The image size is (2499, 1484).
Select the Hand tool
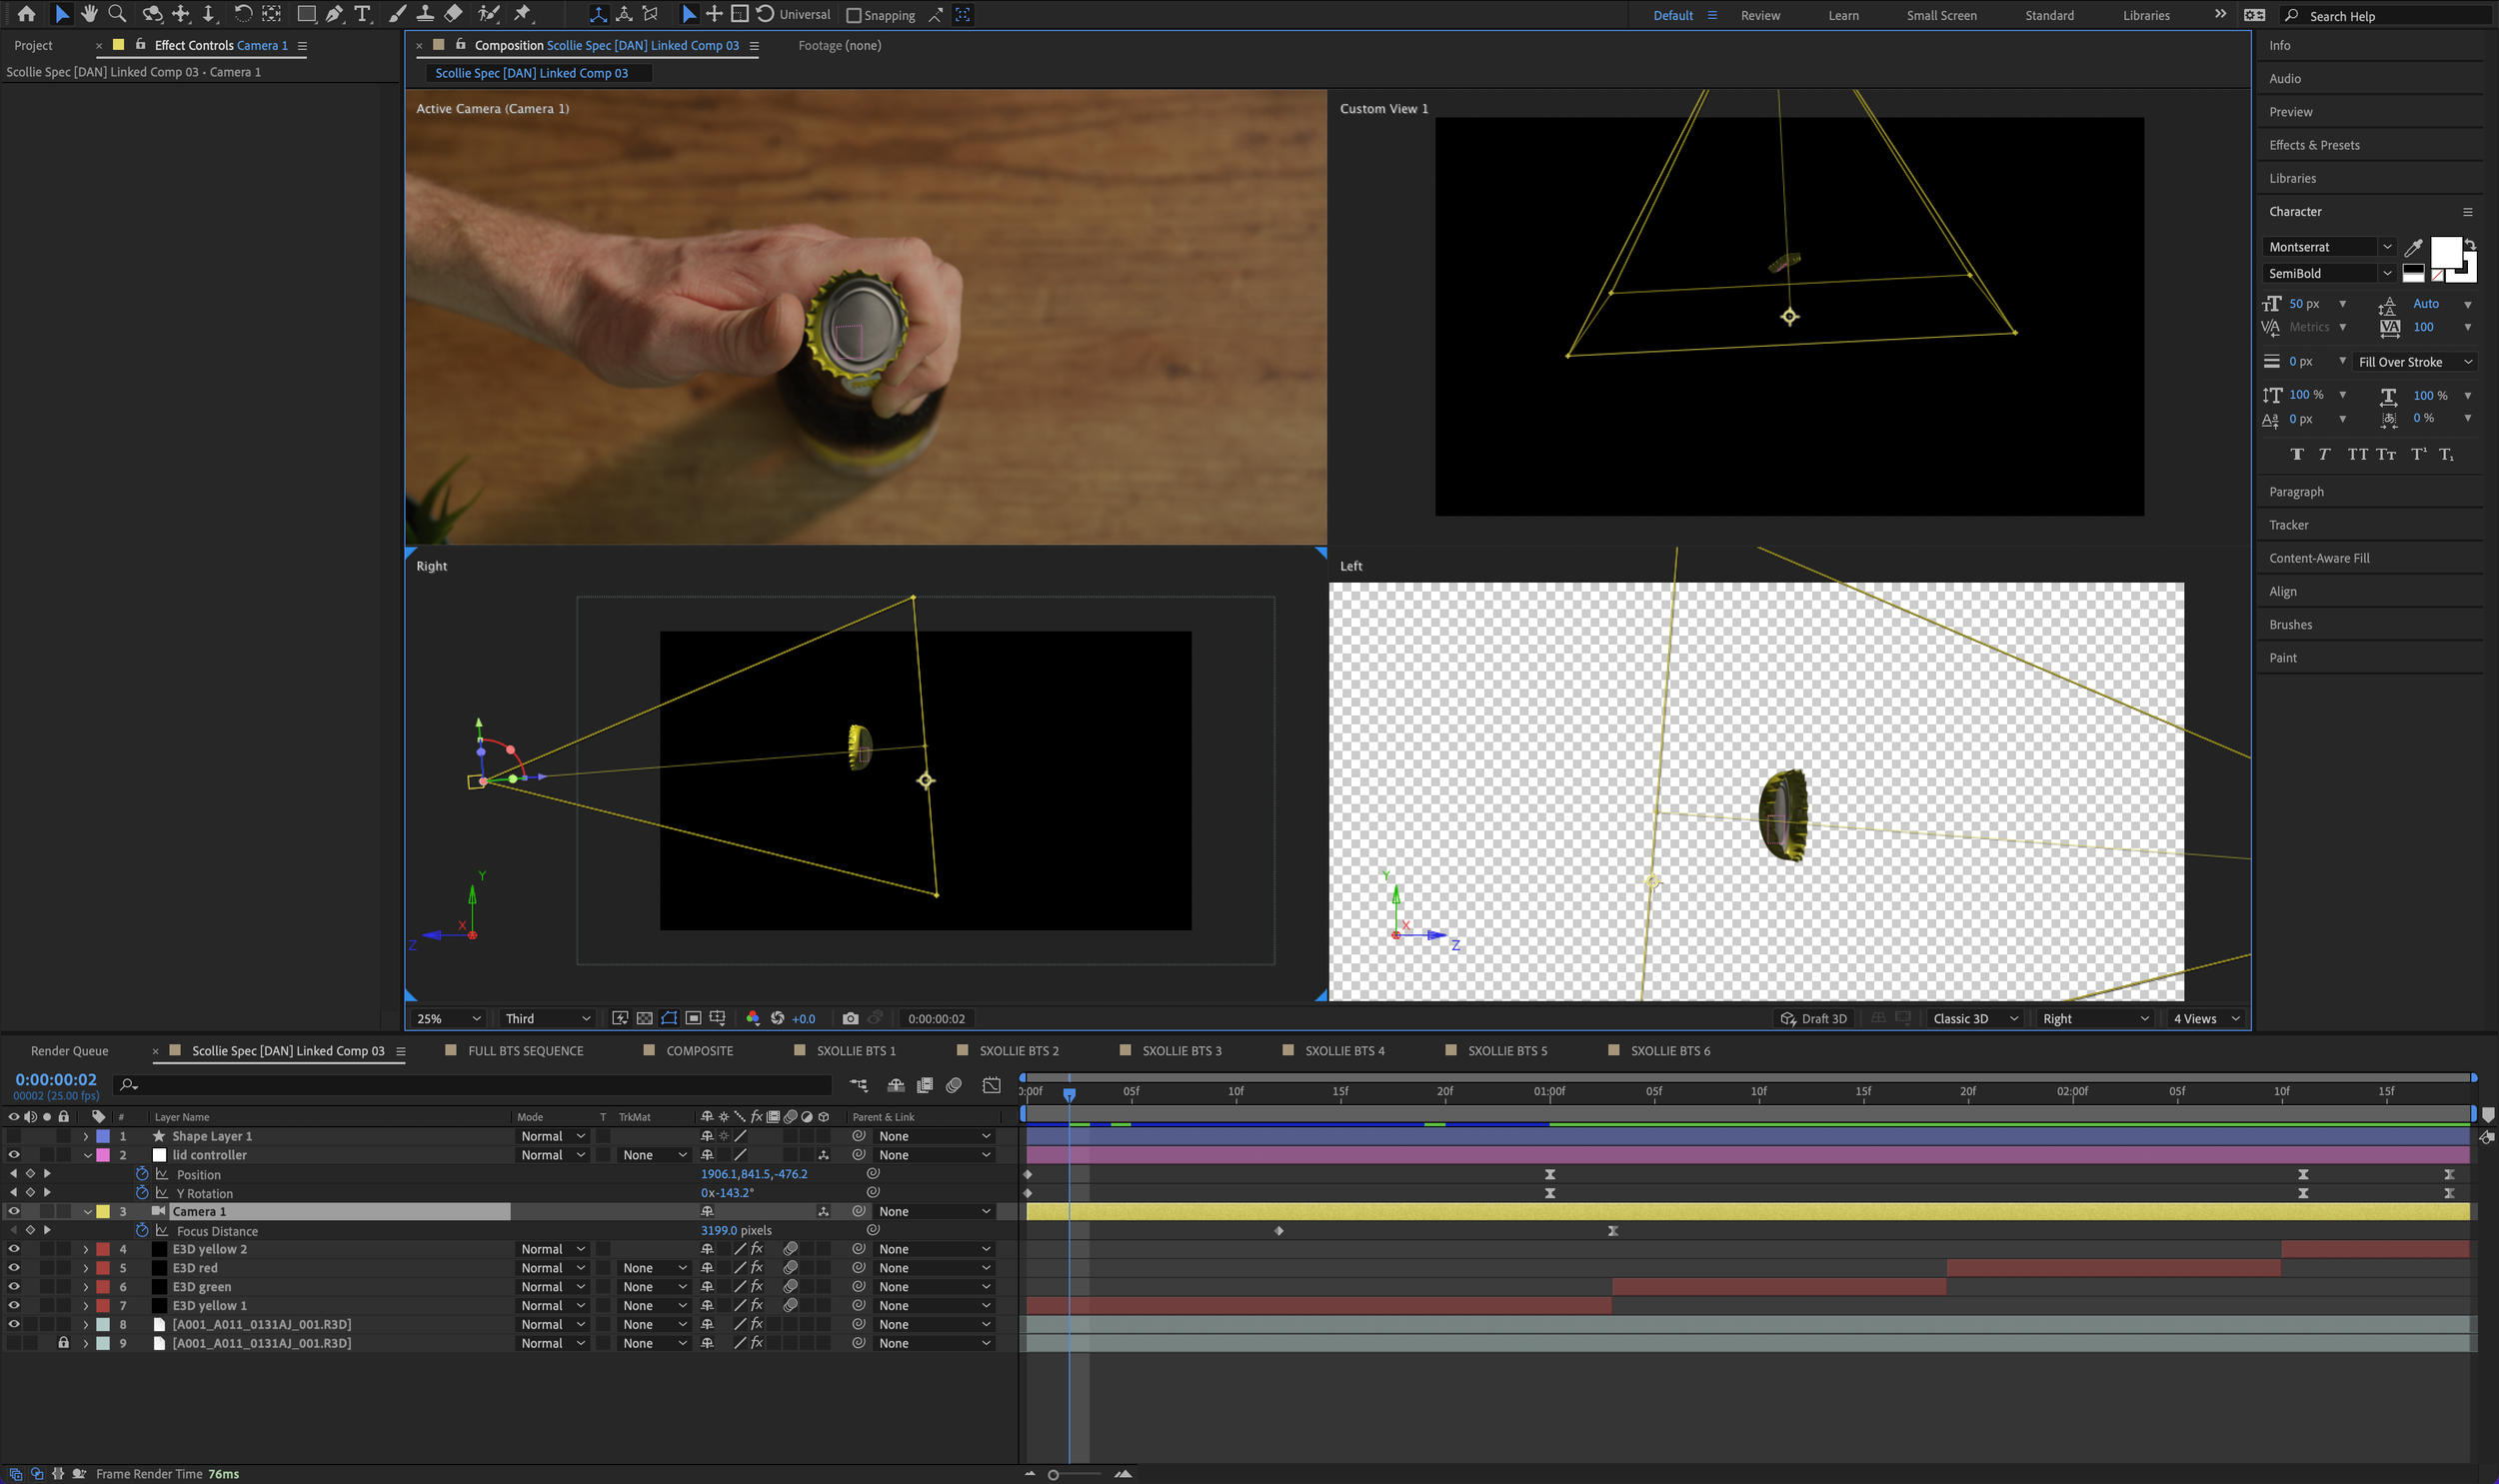point(89,14)
